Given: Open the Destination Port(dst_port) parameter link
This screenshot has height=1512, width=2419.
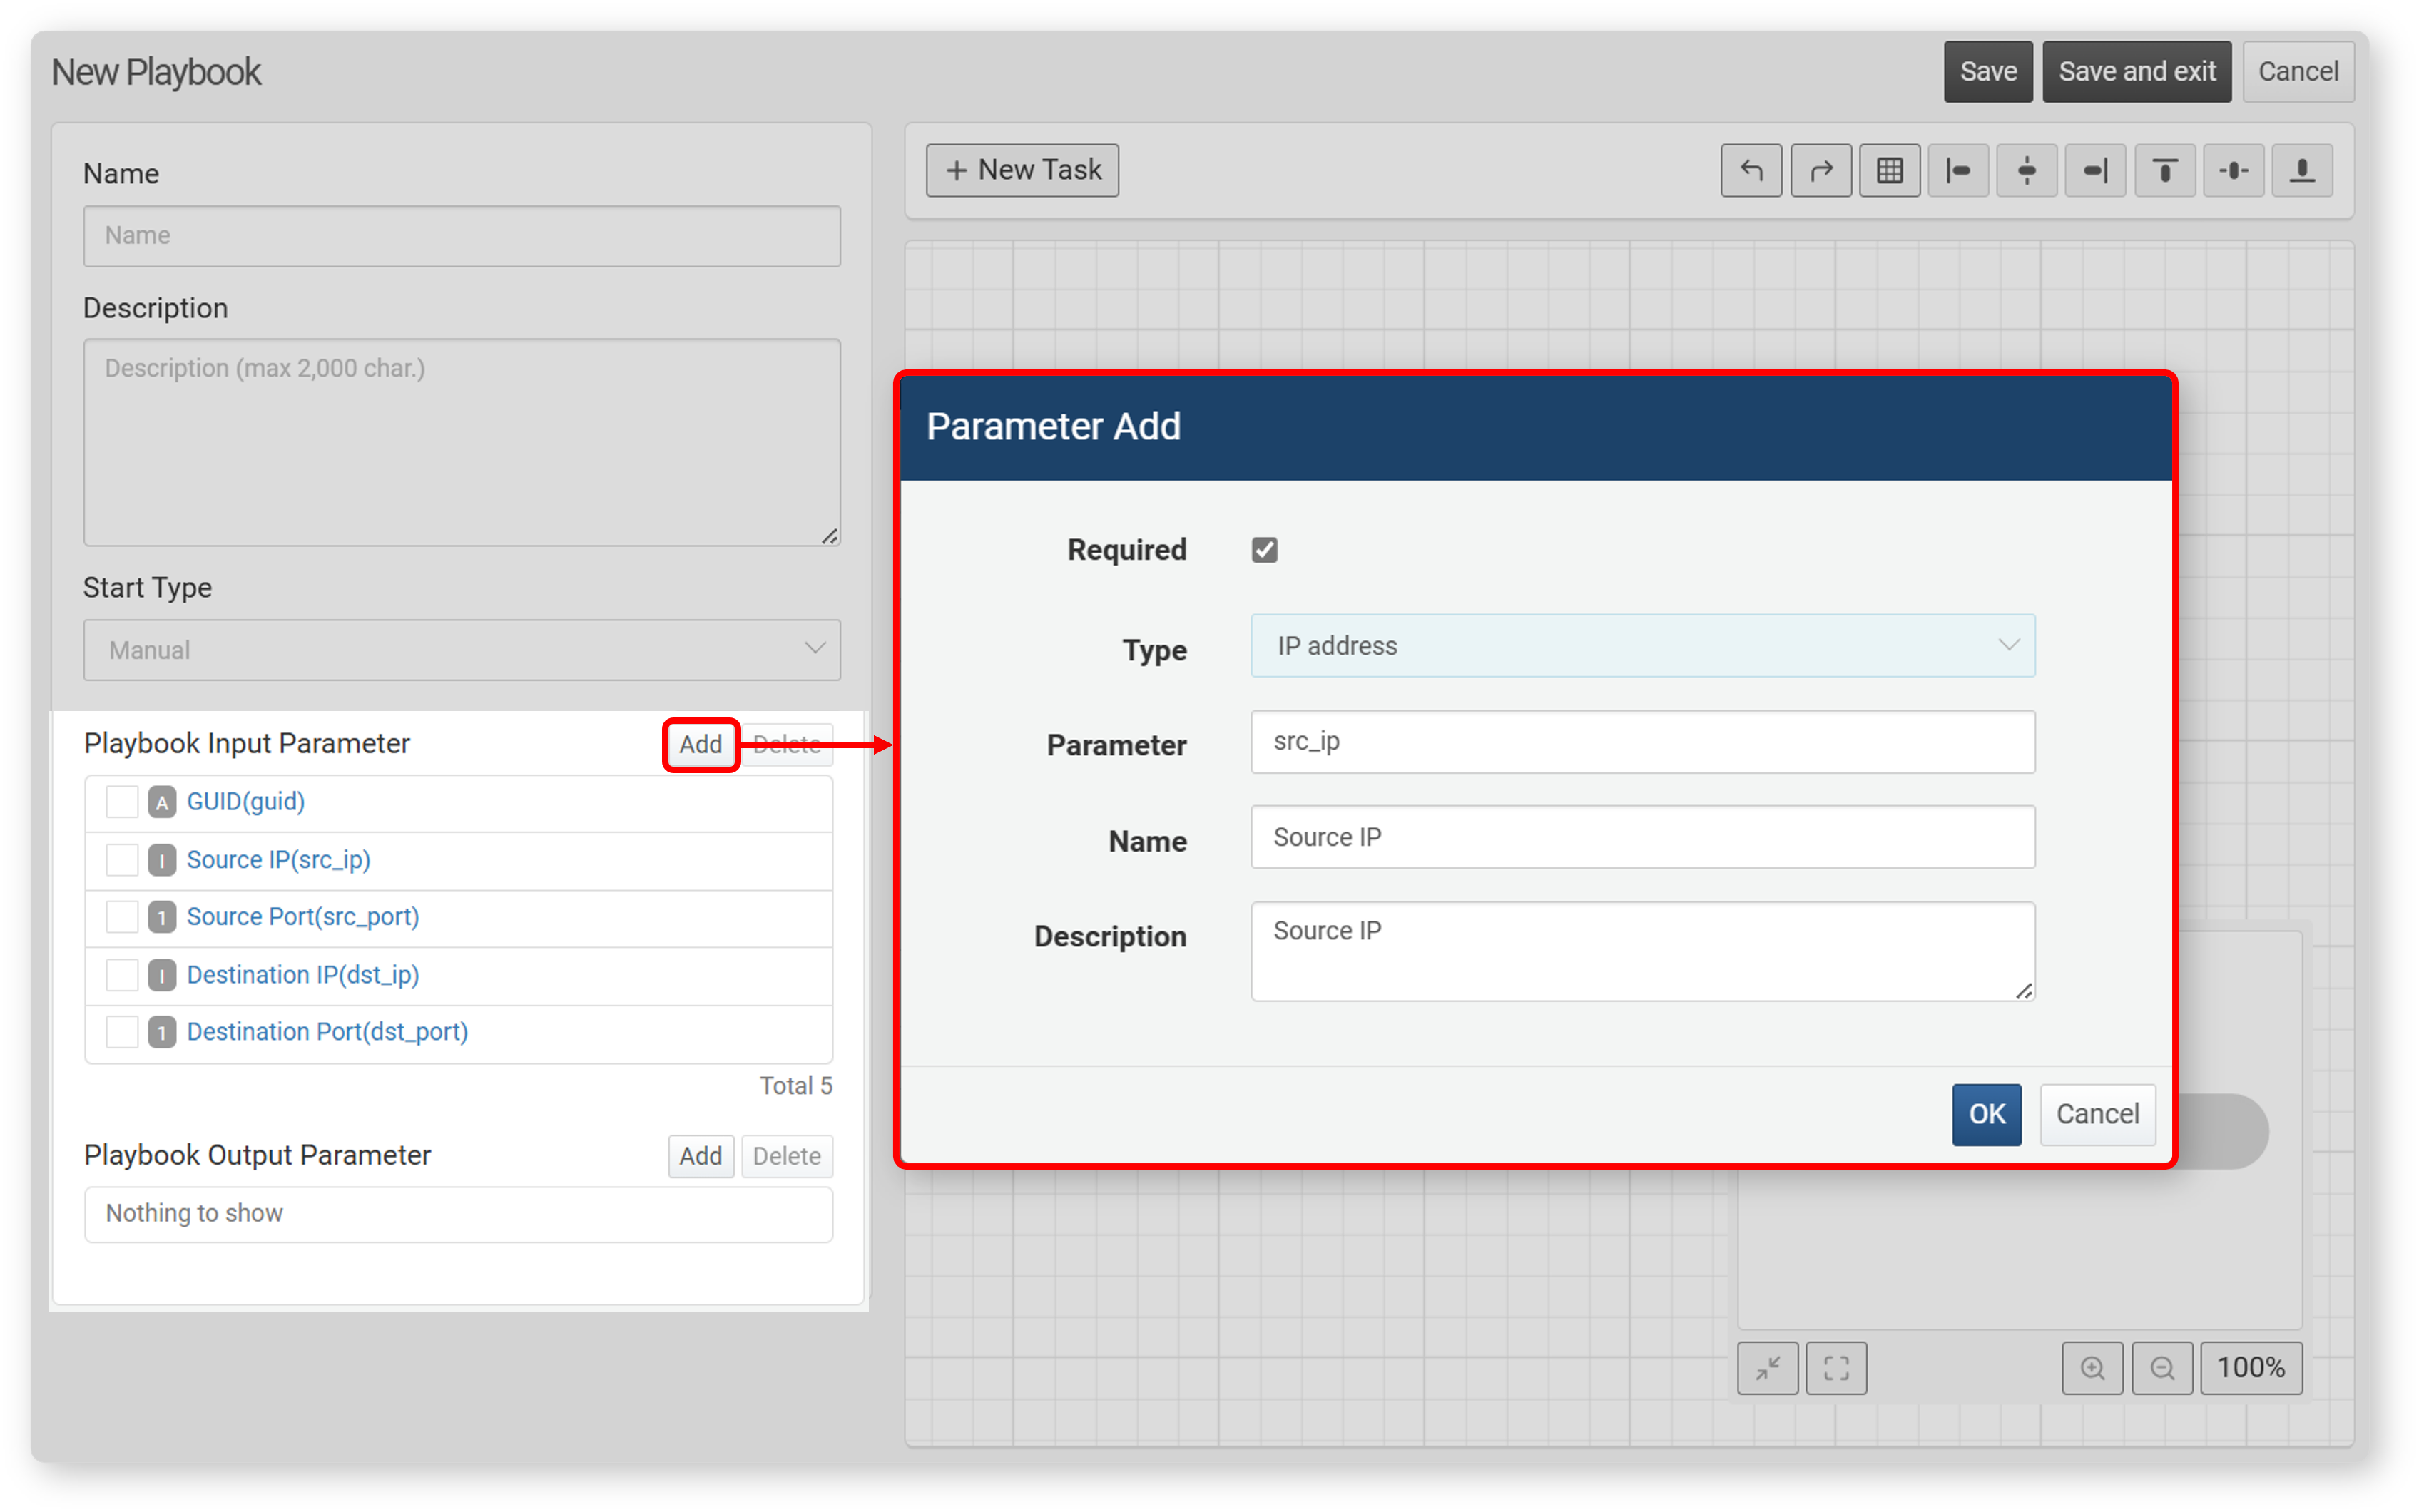Looking at the screenshot, I should (328, 1032).
